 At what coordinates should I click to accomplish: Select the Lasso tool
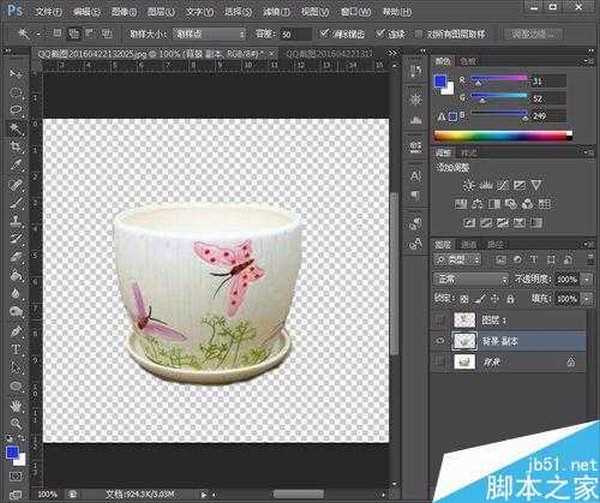click(x=15, y=110)
